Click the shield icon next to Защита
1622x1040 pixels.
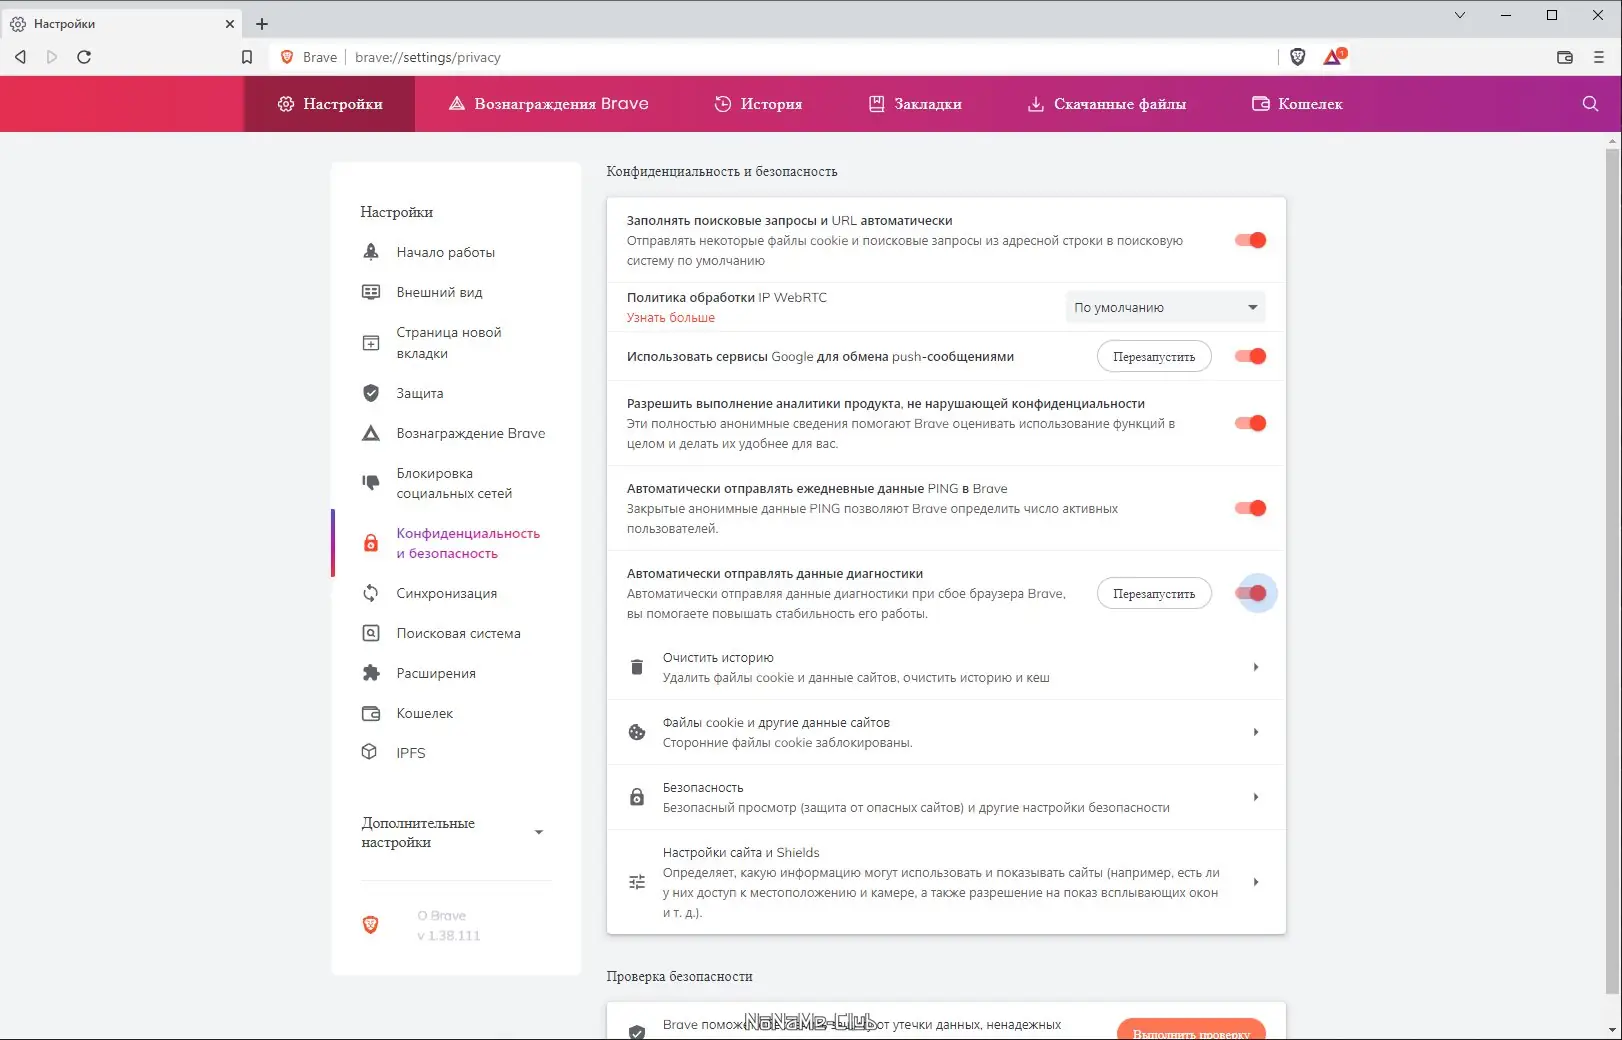click(371, 393)
